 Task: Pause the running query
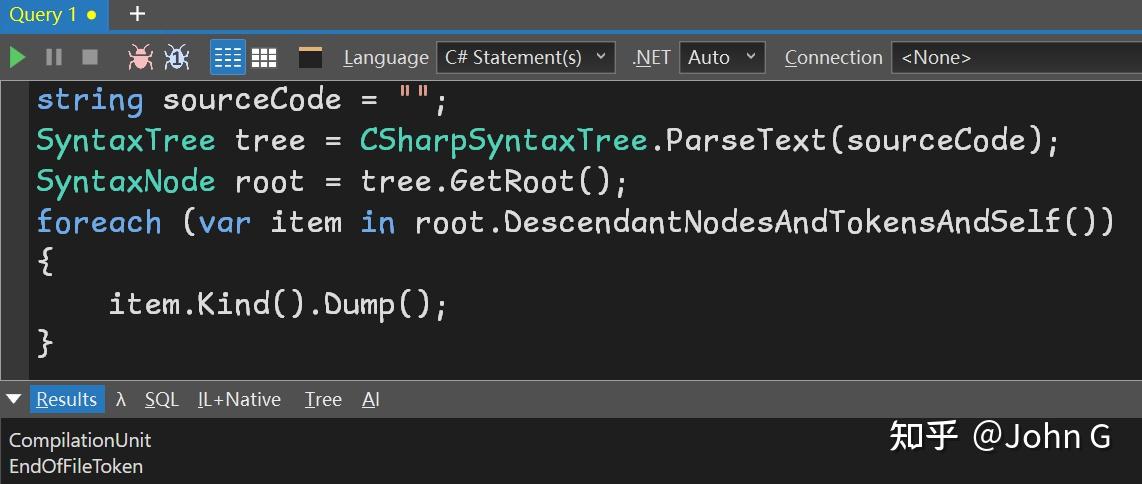pos(54,57)
